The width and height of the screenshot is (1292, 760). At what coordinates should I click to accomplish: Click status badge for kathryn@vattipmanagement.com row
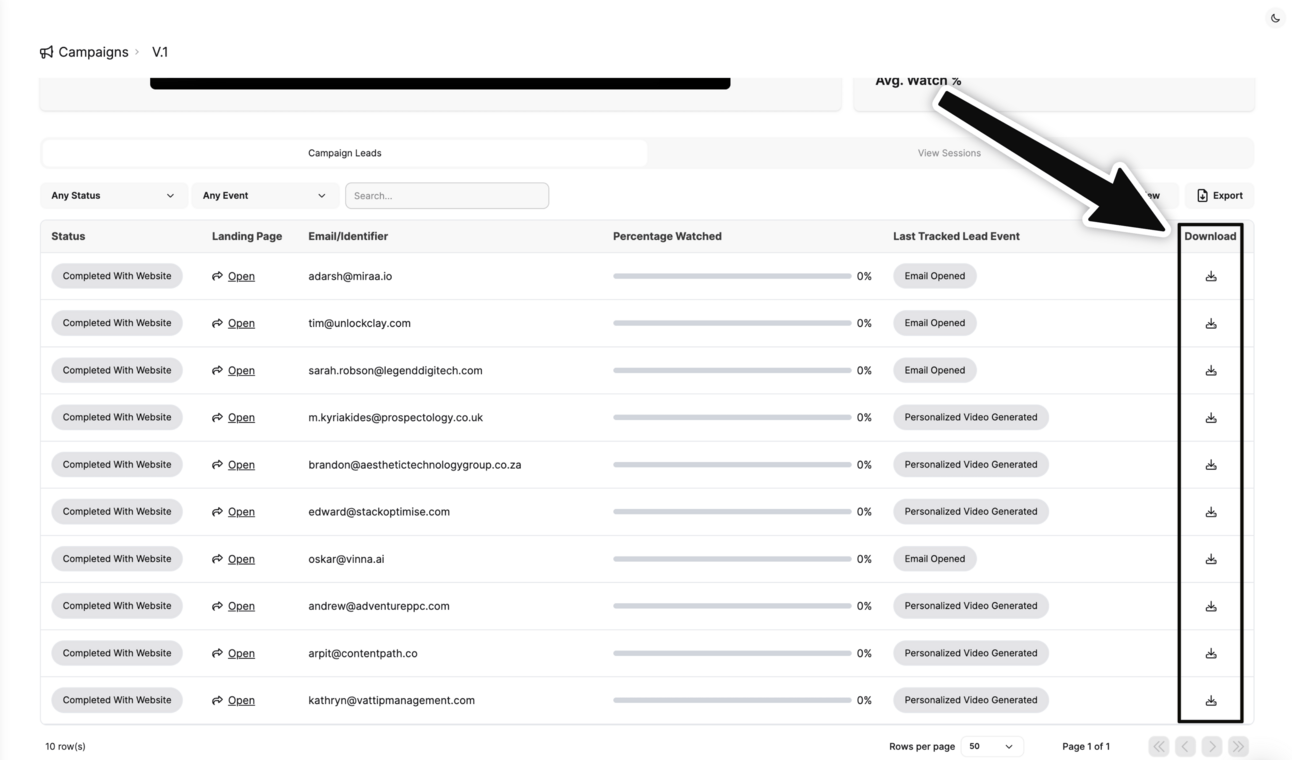click(117, 700)
